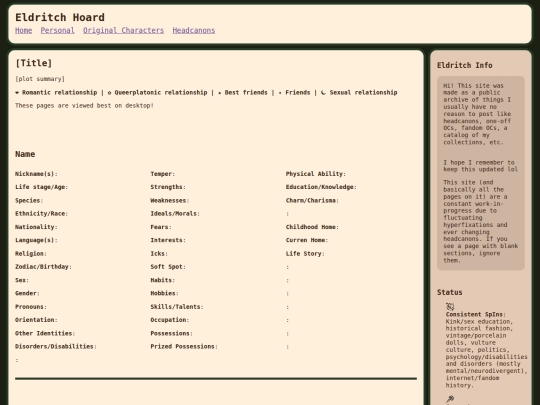The width and height of the screenshot is (540, 405).
Task: Click the Best friends legend text
Action: pos(246,93)
